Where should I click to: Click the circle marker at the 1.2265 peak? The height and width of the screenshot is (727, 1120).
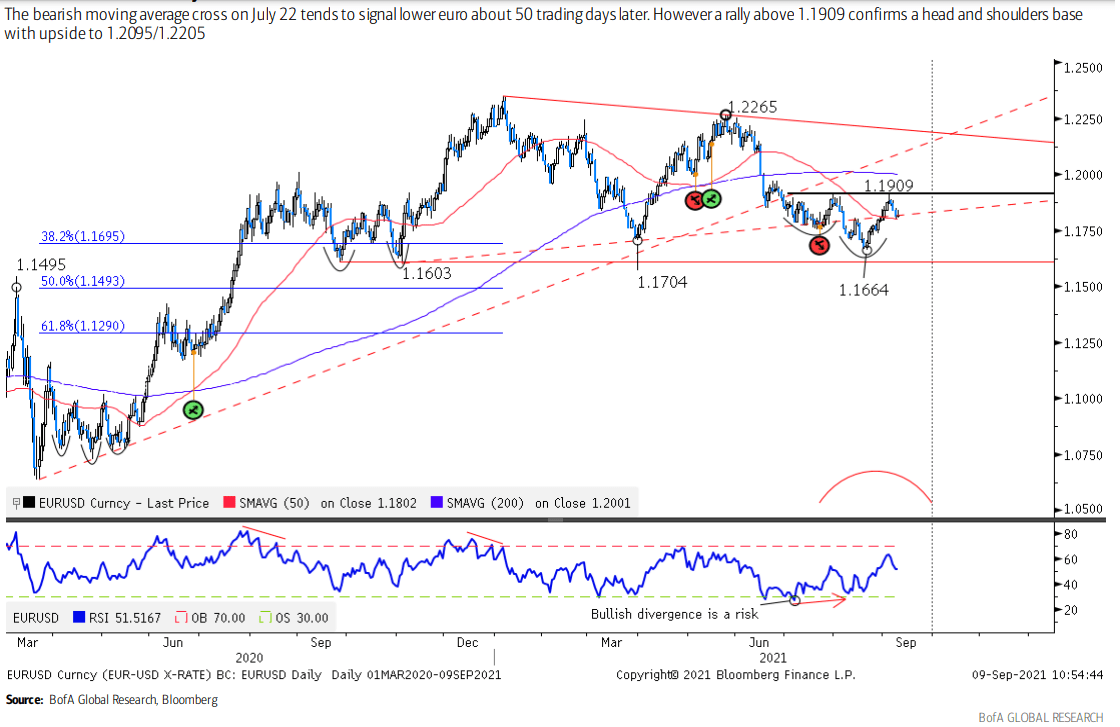[x=726, y=115]
